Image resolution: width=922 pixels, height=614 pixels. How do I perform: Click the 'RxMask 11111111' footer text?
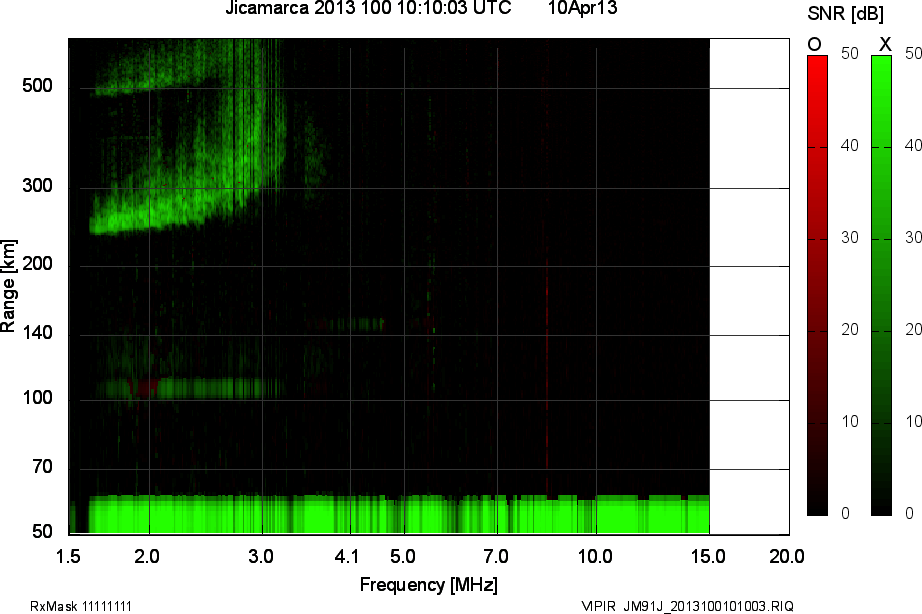pyautogui.click(x=81, y=606)
